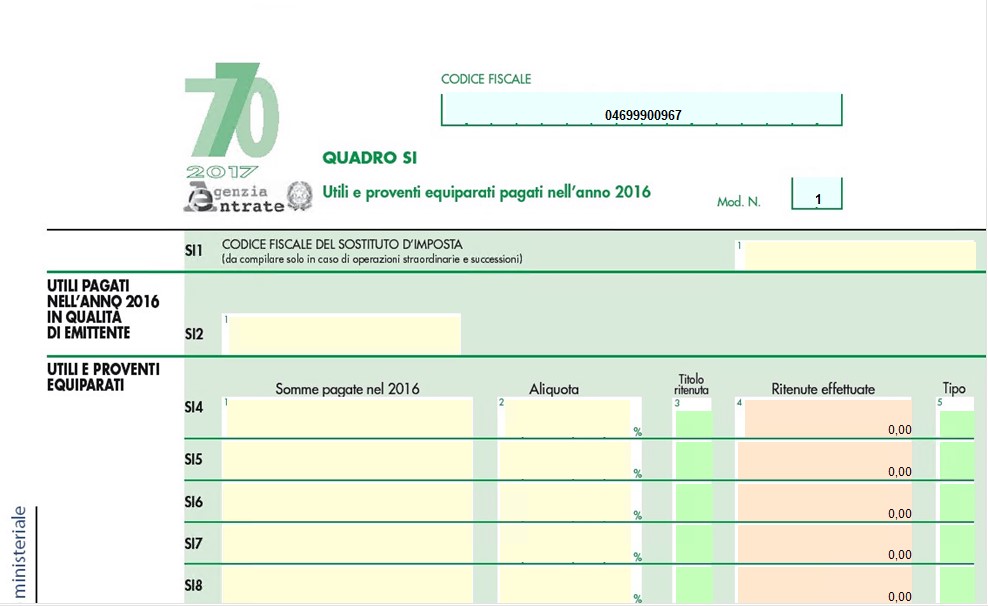This screenshot has height=606, width=988.
Task: Click SI8 Ritenute effettuate field
Action: [x=824, y=585]
